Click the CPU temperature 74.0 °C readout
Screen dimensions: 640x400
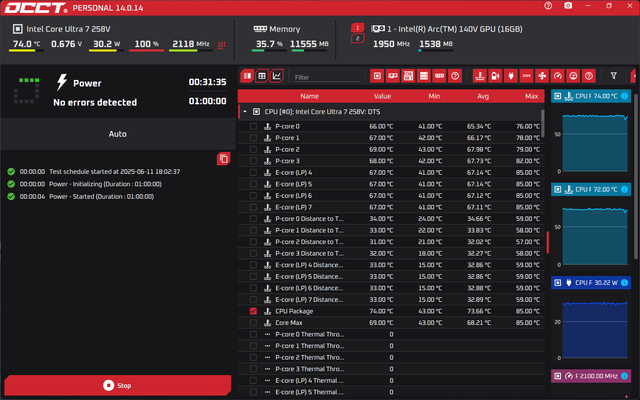click(x=27, y=44)
